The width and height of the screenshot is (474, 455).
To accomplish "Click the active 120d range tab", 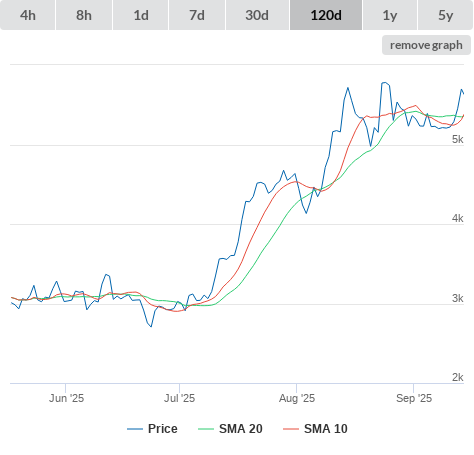I will coord(326,15).
